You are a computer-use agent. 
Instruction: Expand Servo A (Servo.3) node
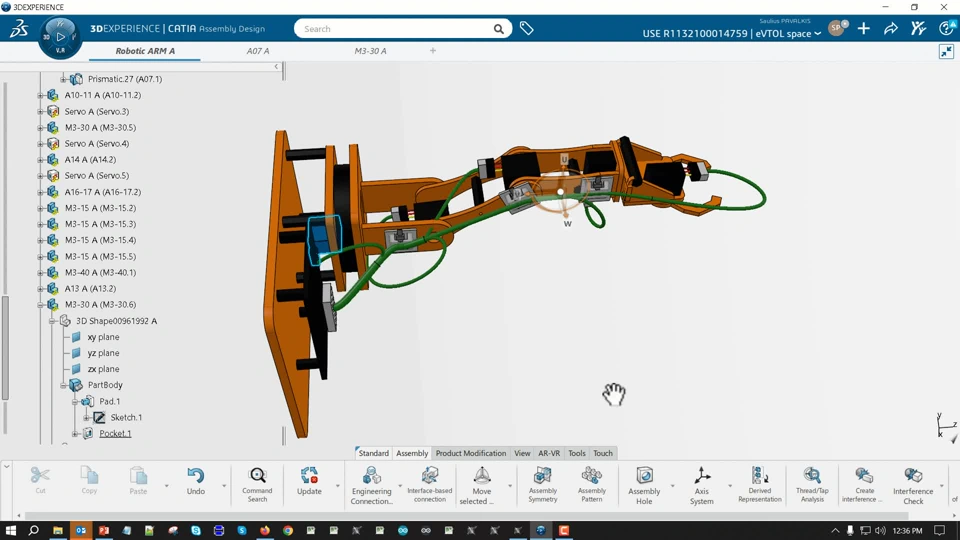[40, 111]
